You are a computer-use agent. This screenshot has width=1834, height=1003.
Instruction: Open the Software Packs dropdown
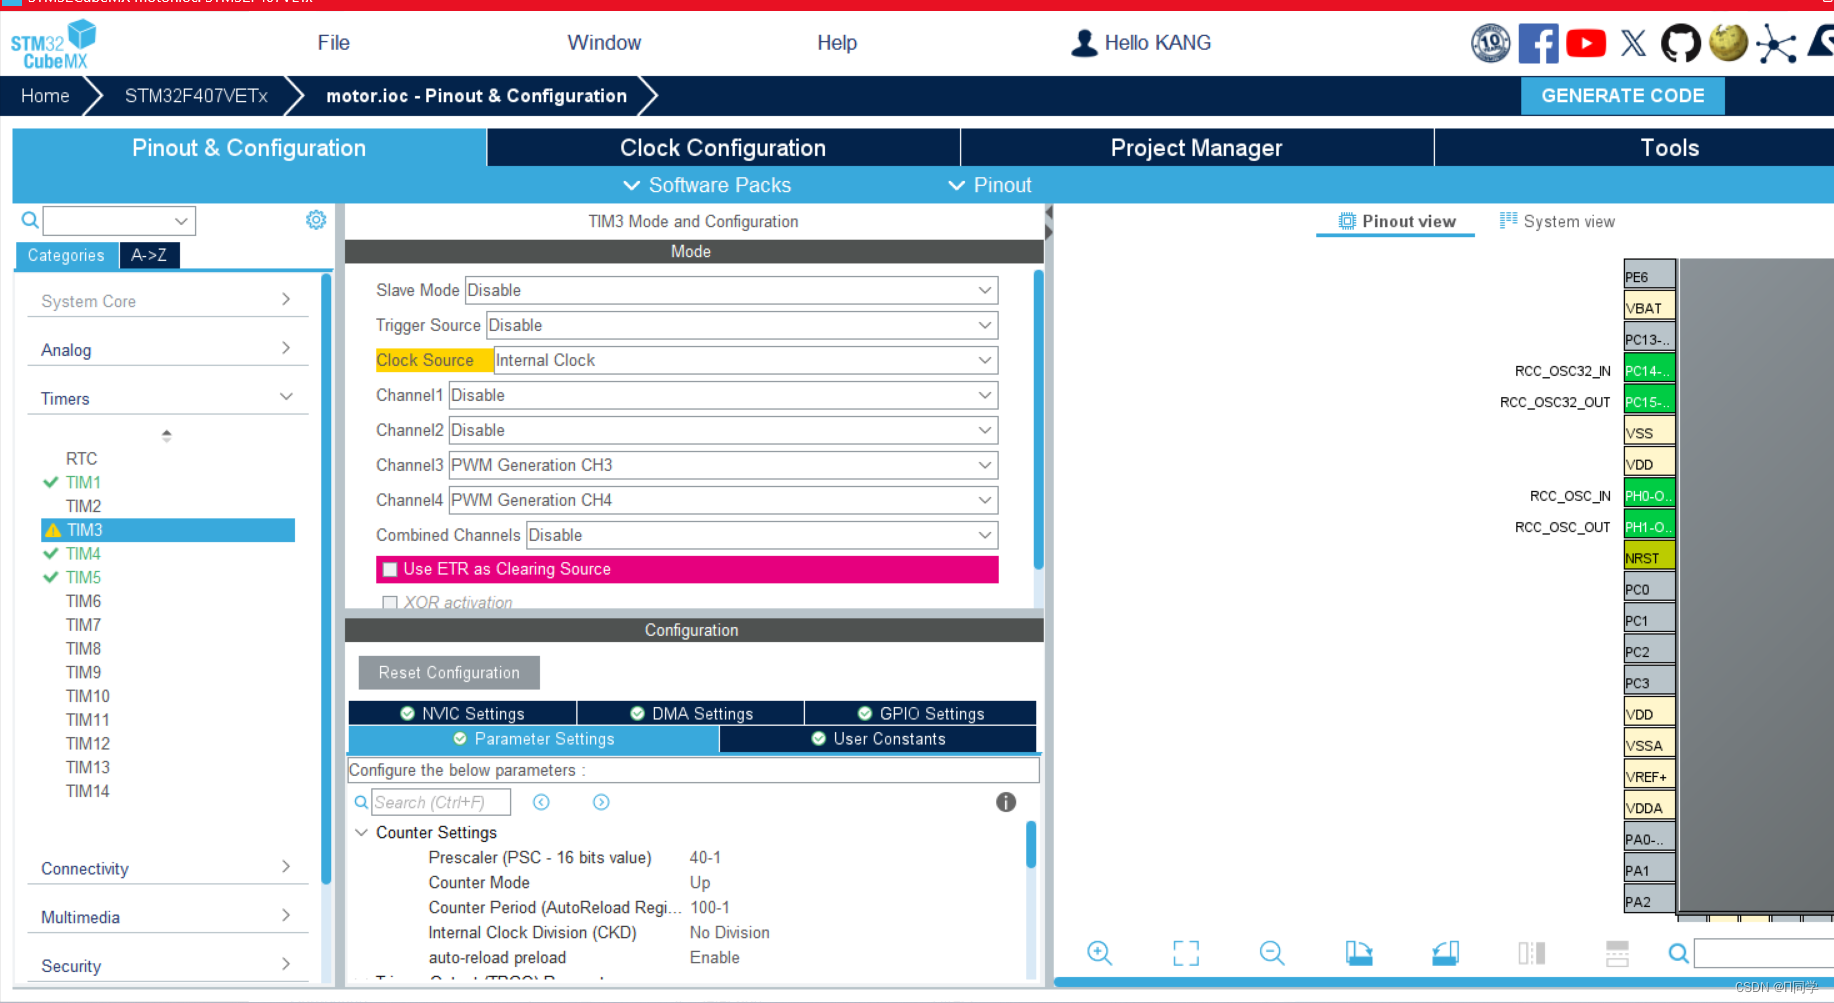tap(707, 185)
